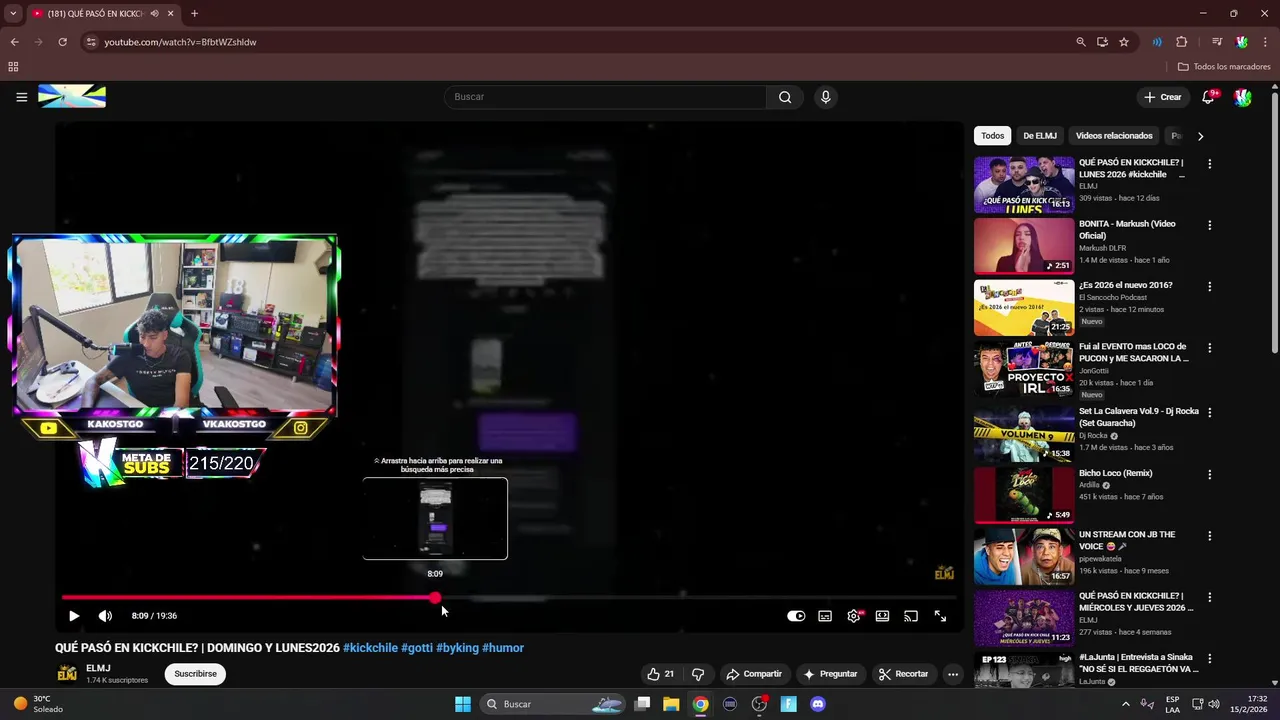Like the video
The image size is (1280, 720).
[660, 674]
